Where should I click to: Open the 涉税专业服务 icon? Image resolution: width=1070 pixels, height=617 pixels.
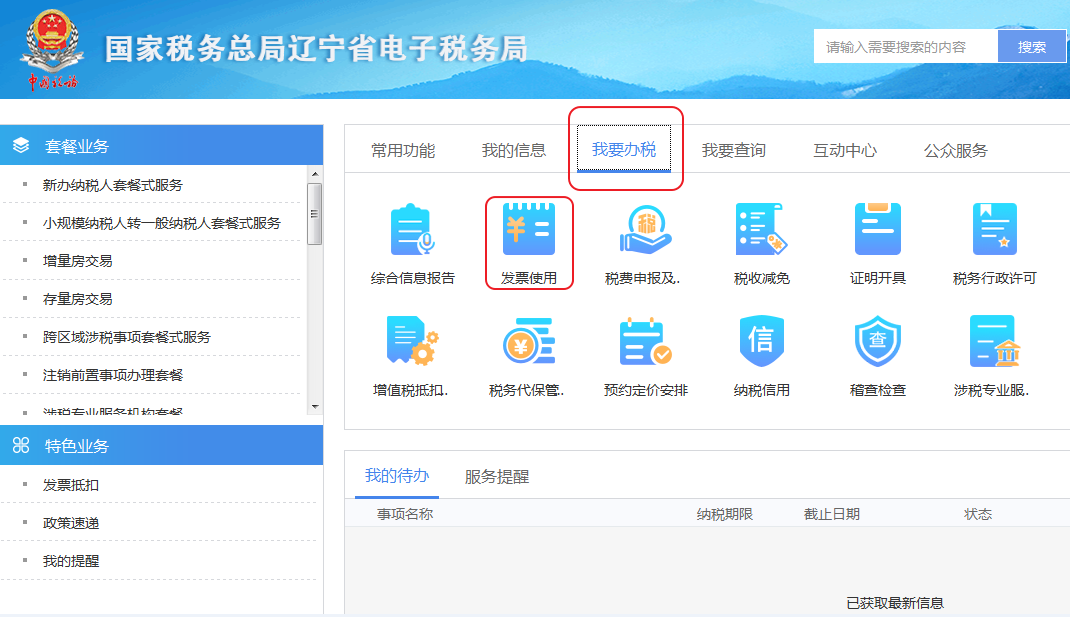994,341
